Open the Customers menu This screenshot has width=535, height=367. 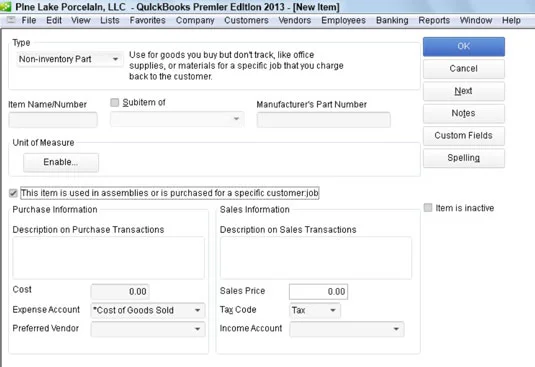point(246,20)
